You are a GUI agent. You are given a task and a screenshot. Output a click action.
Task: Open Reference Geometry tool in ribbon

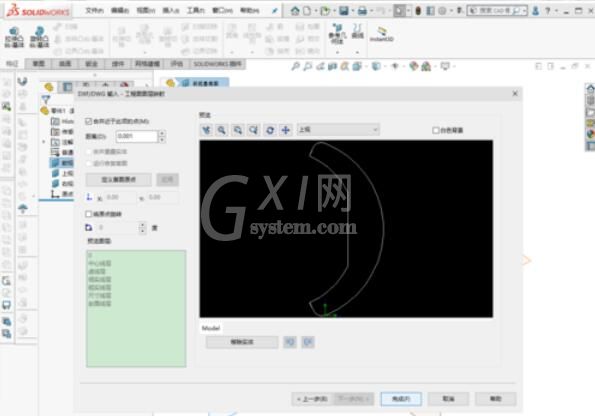[x=337, y=33]
